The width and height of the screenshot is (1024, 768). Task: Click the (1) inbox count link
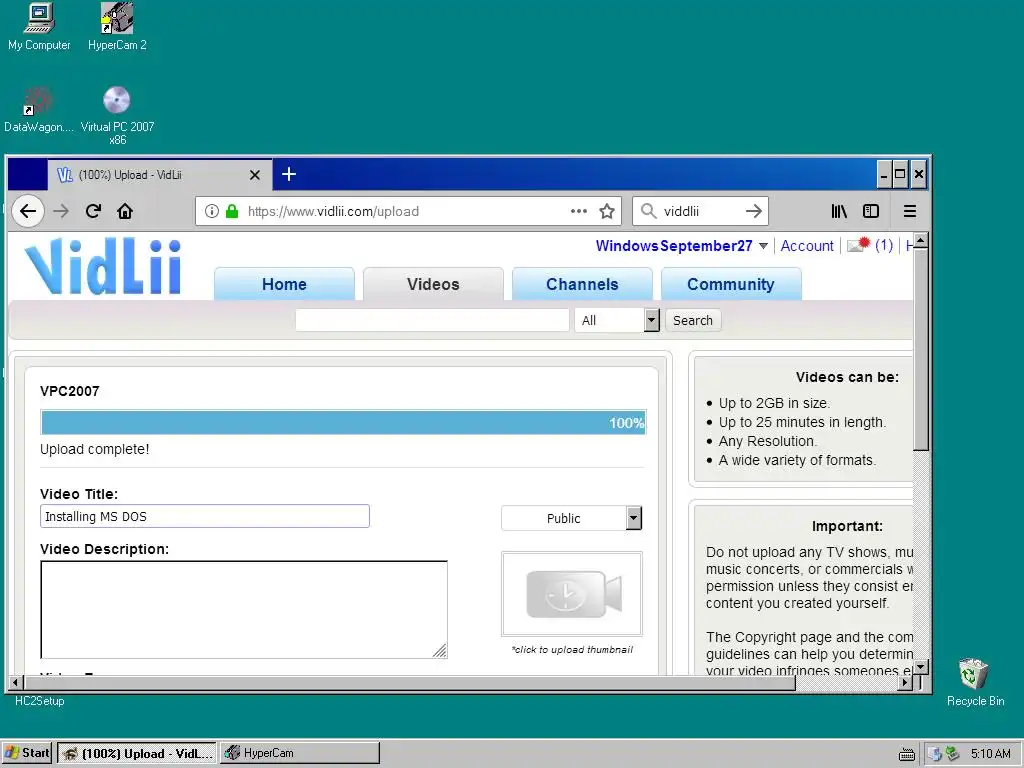(884, 245)
